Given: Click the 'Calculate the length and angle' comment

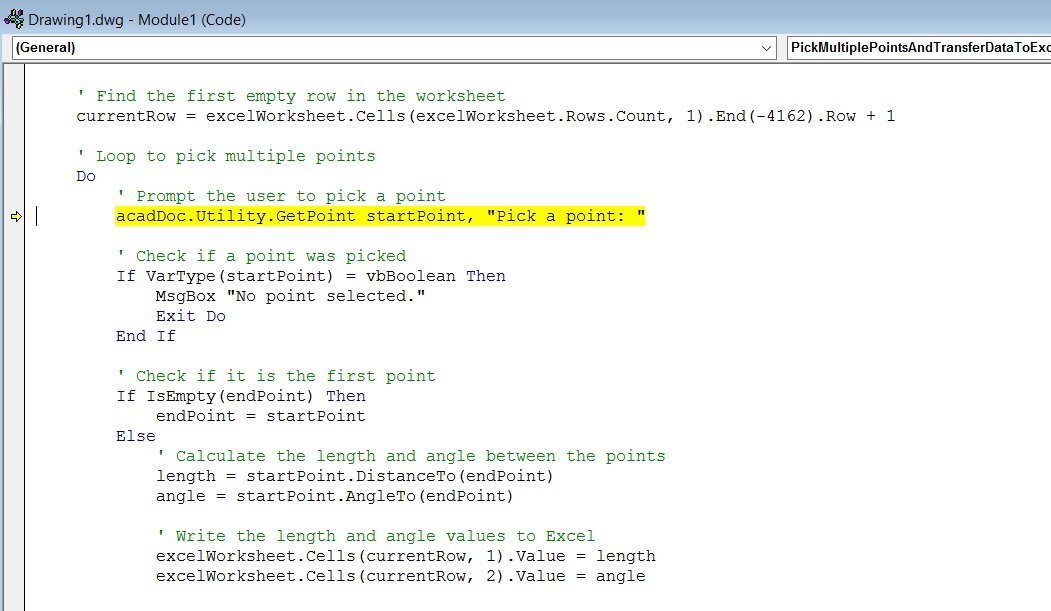Looking at the screenshot, I should click(411, 456).
